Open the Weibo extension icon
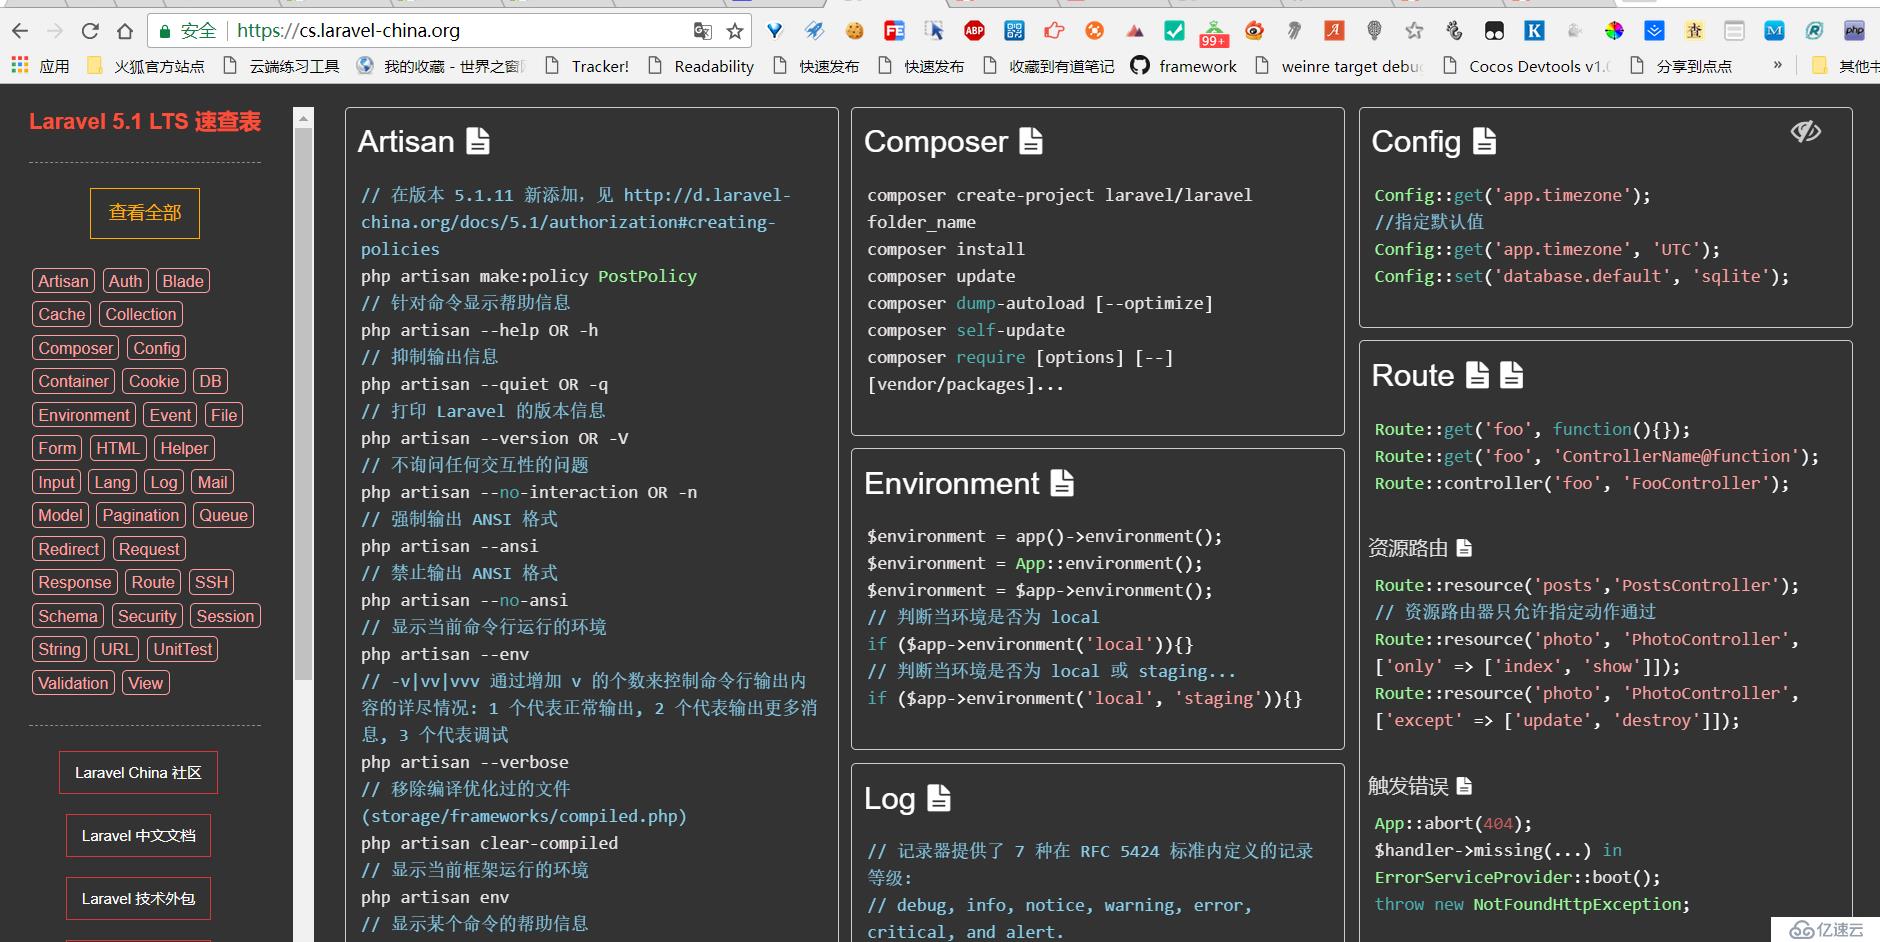The width and height of the screenshot is (1880, 942). [x=1254, y=31]
